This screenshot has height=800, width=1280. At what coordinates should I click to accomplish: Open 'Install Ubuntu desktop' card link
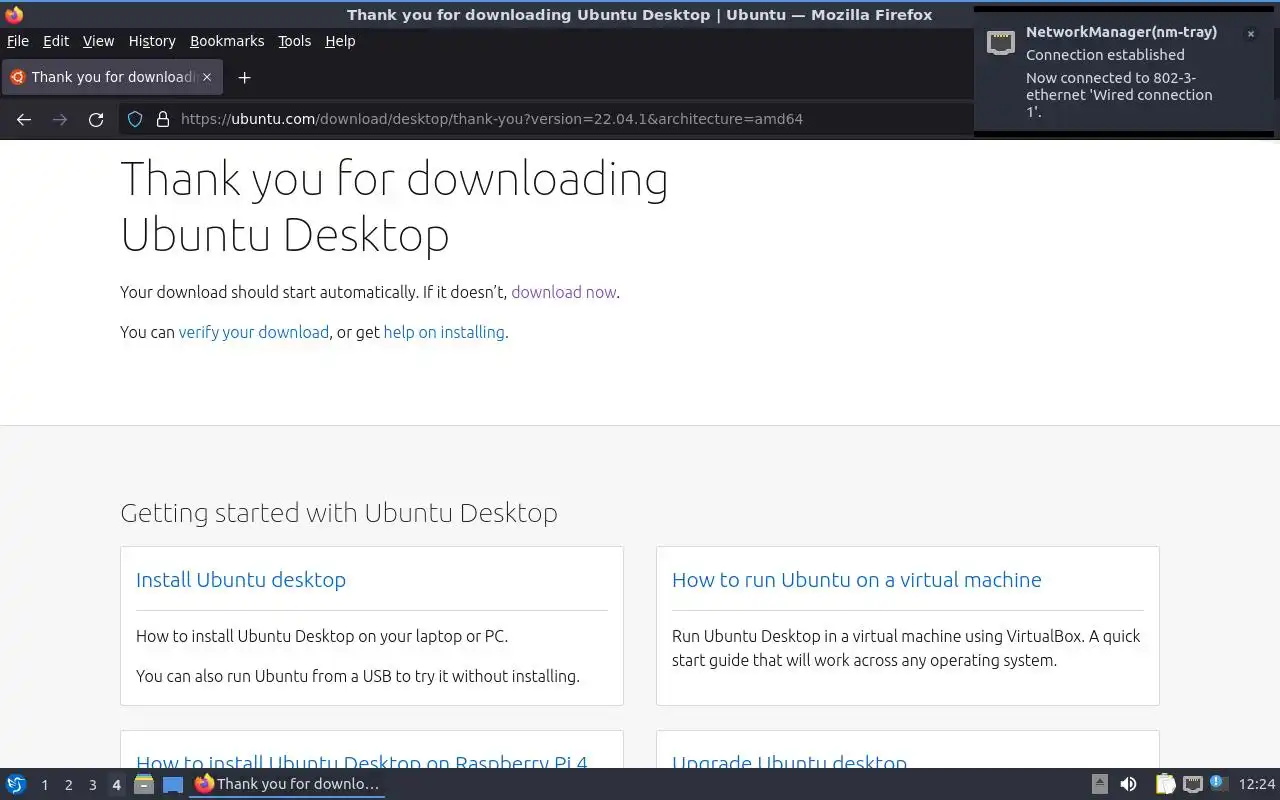pos(241,580)
